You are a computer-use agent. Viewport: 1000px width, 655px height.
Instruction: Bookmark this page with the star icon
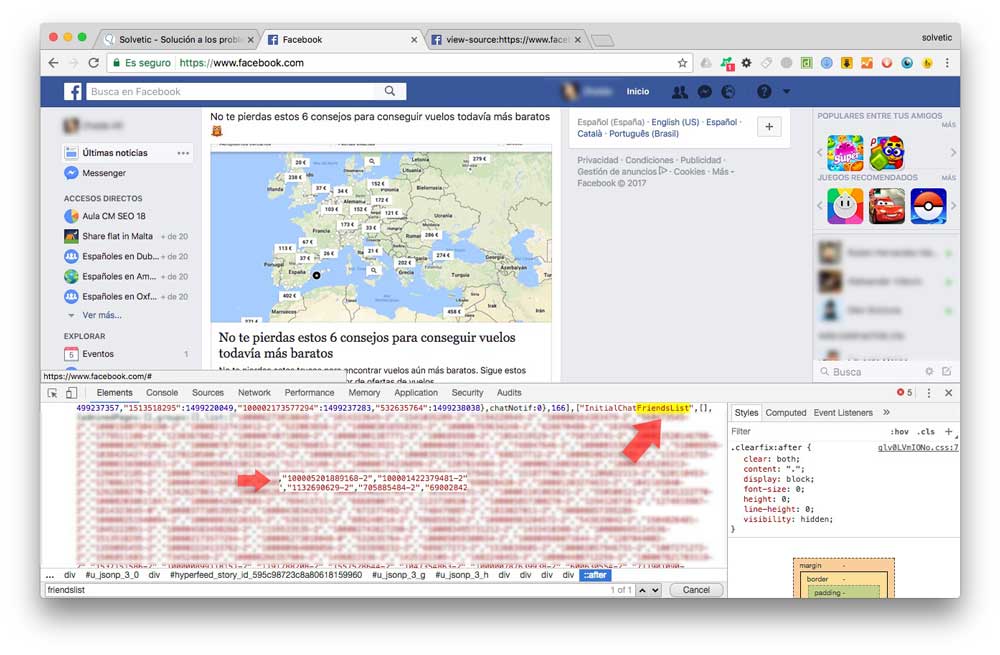[x=682, y=63]
